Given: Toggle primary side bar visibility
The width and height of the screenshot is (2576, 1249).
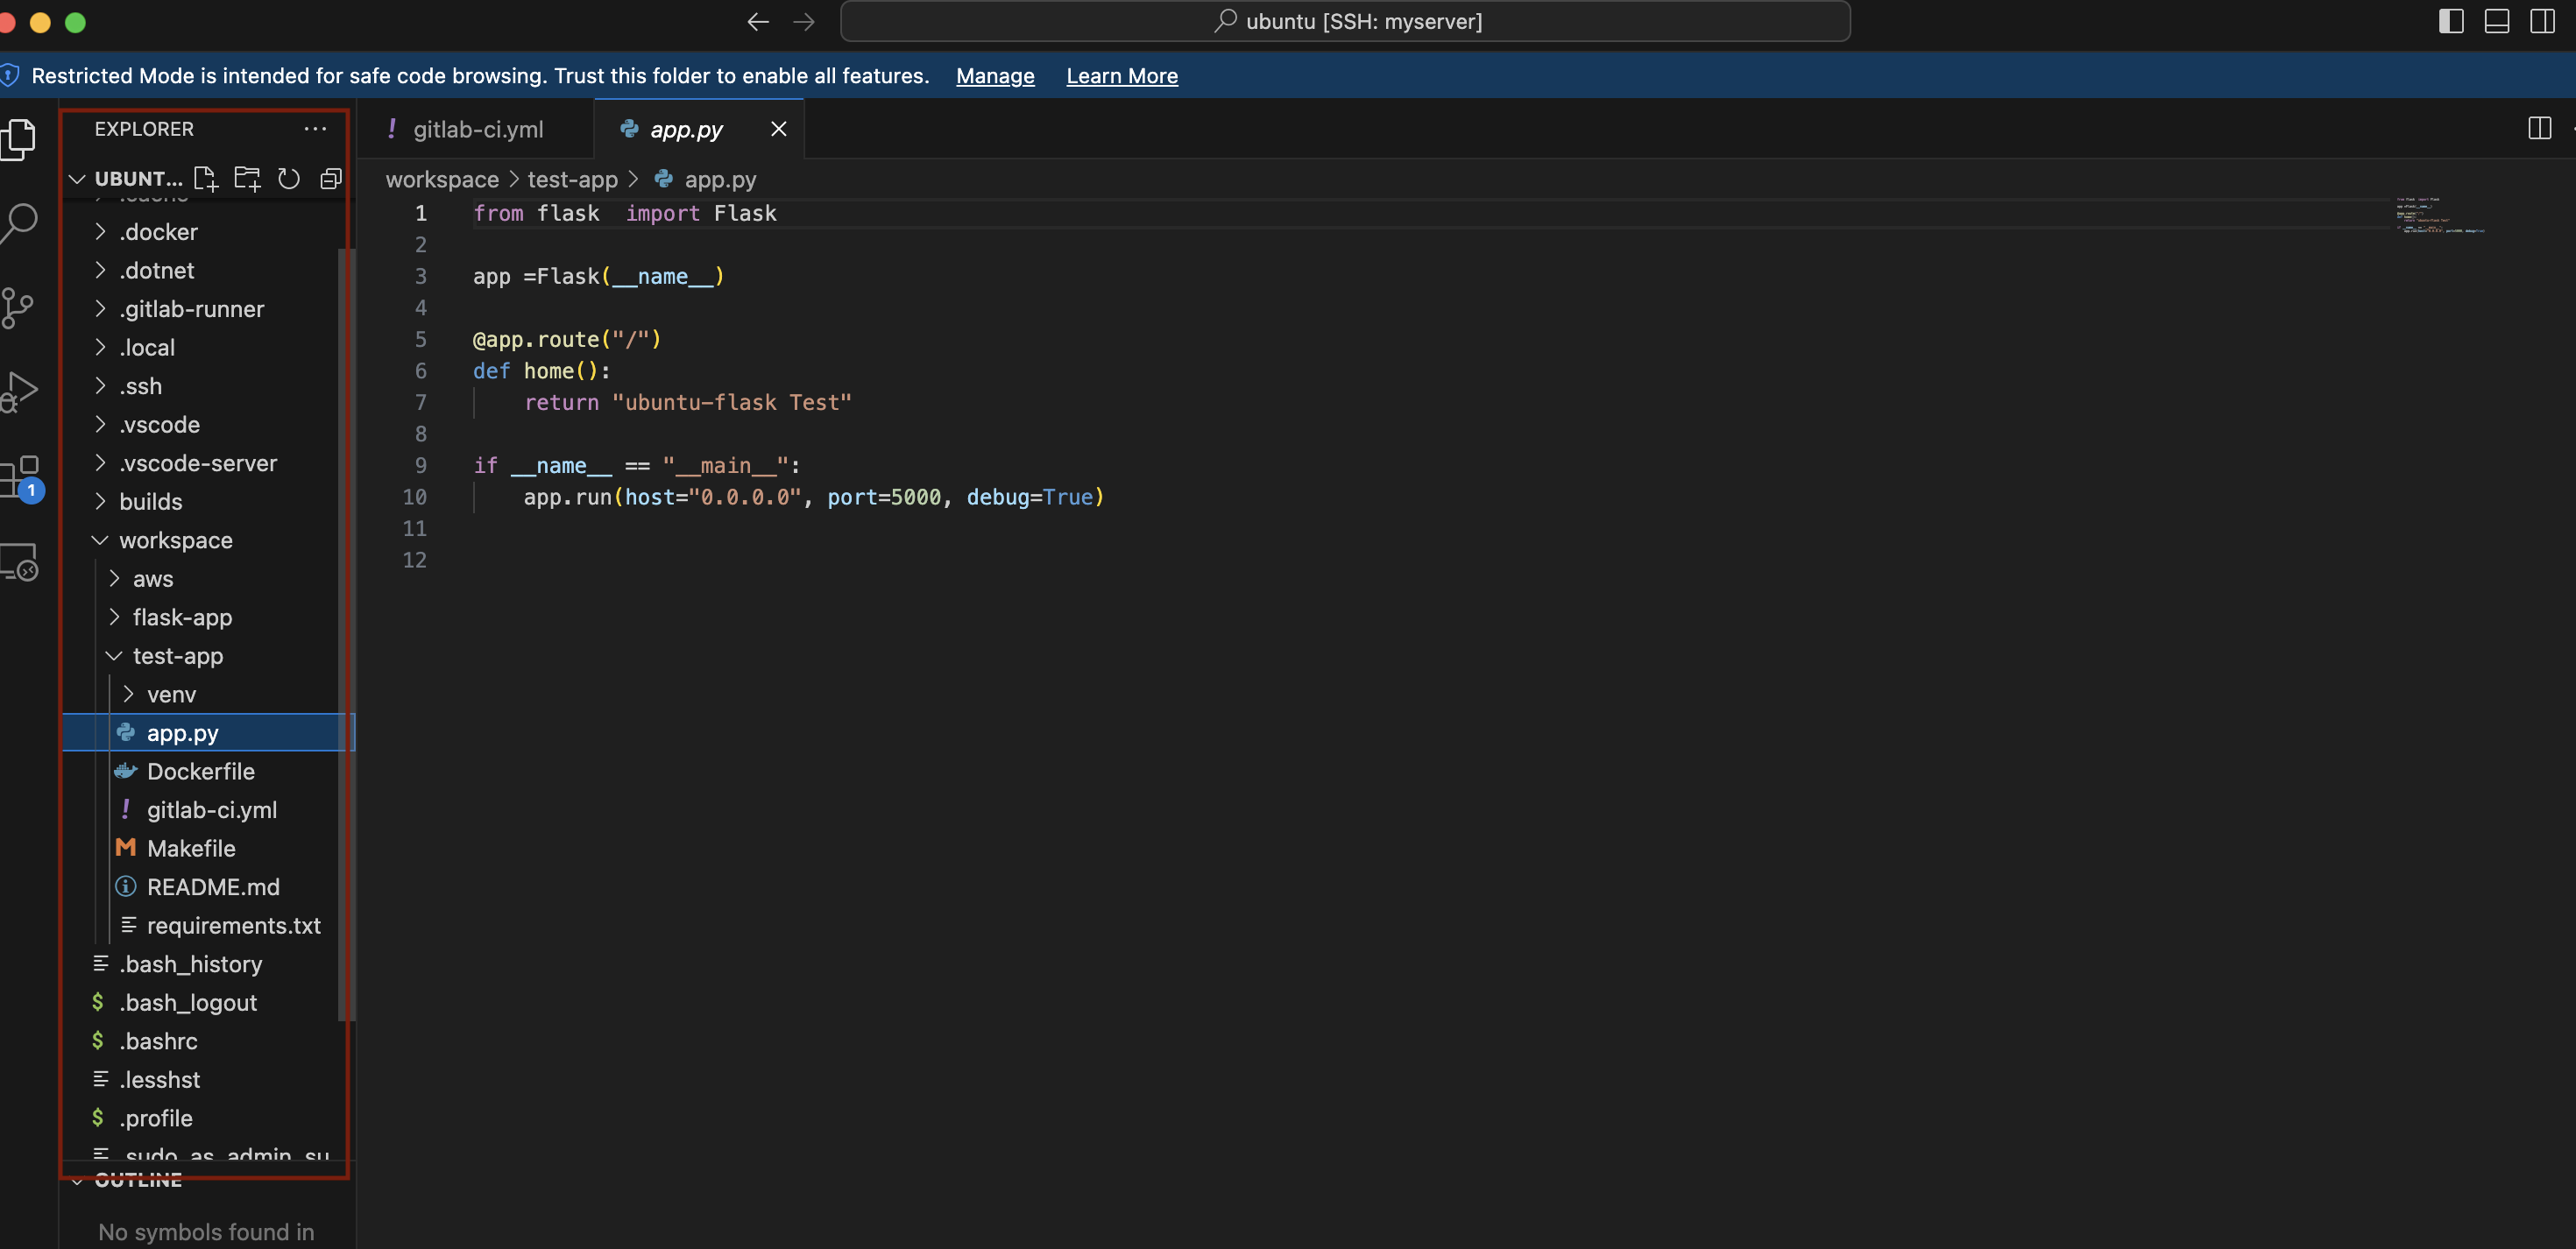Looking at the screenshot, I should (x=2451, y=21).
